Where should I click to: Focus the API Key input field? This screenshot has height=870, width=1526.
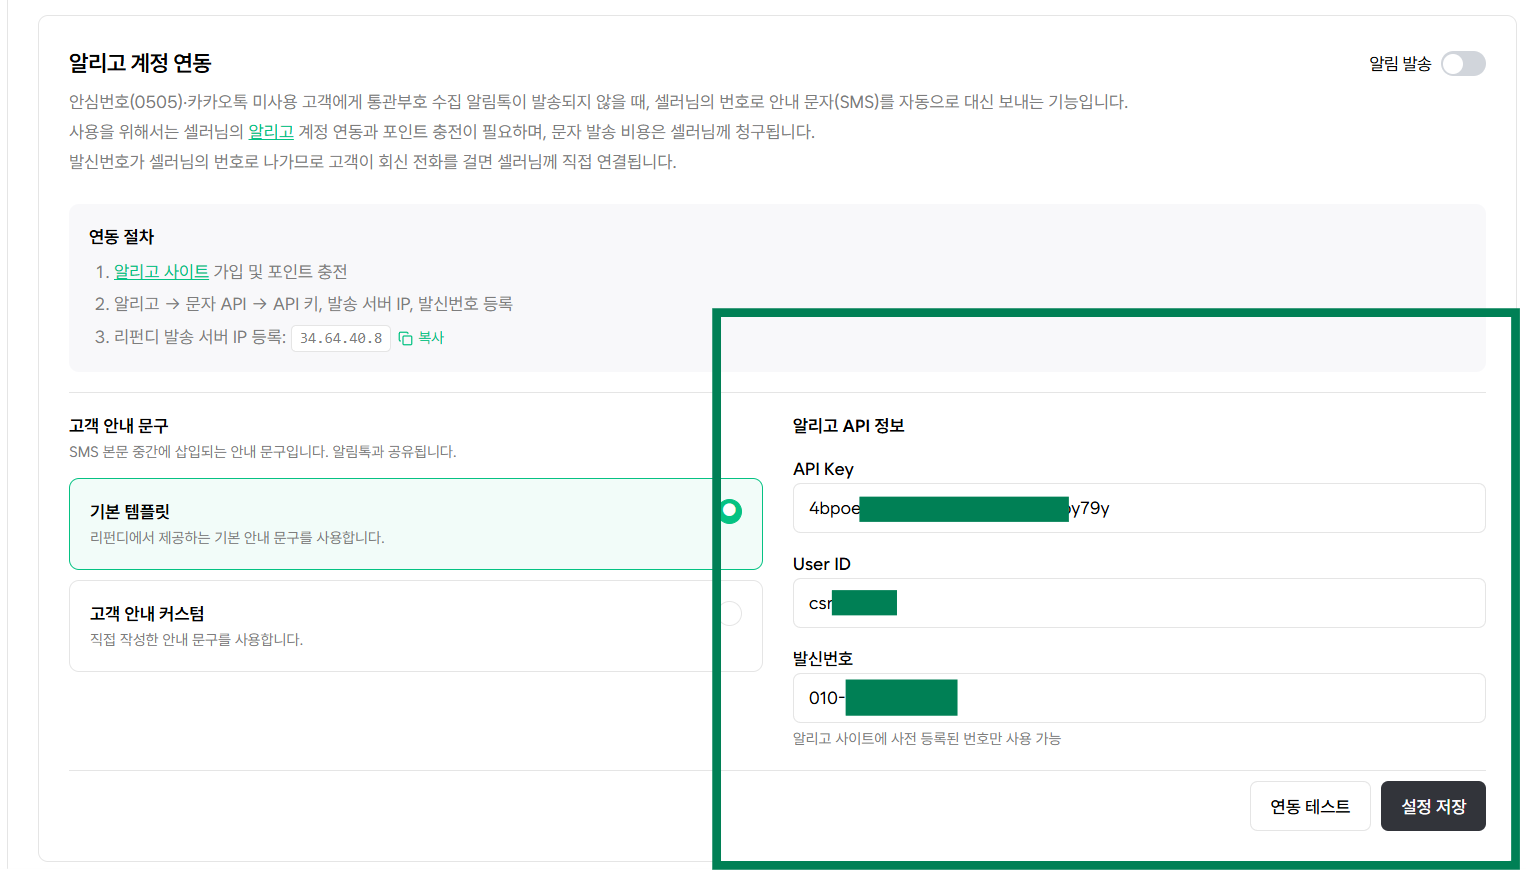click(1139, 508)
